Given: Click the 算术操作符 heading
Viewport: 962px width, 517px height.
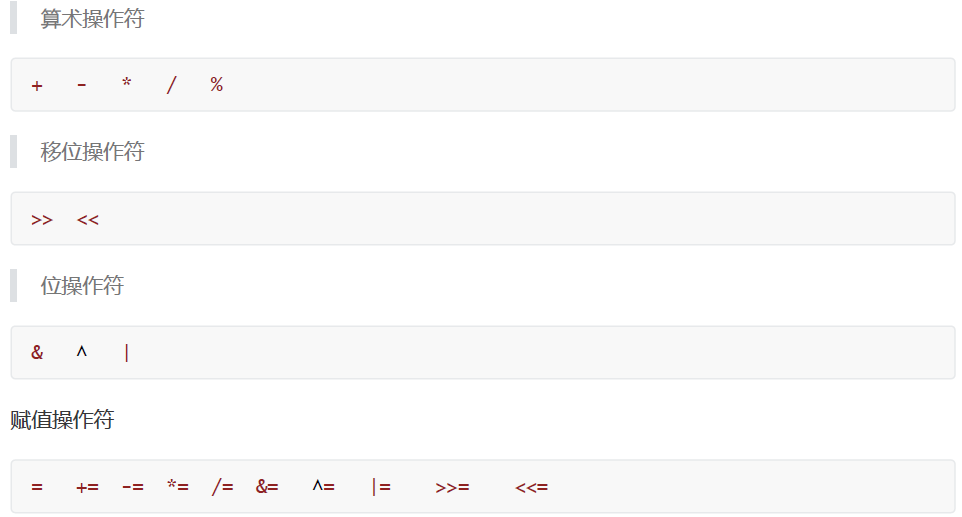Looking at the screenshot, I should pos(92,18).
